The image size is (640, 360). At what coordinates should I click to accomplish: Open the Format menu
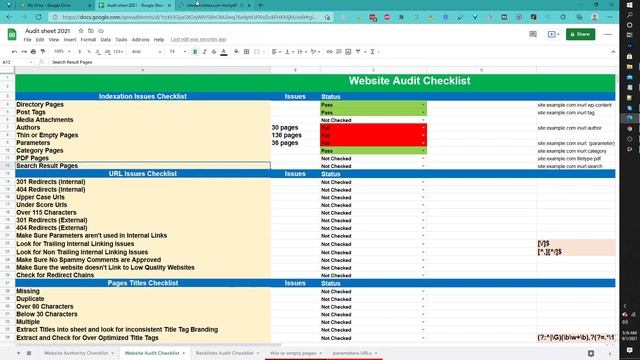click(88, 40)
